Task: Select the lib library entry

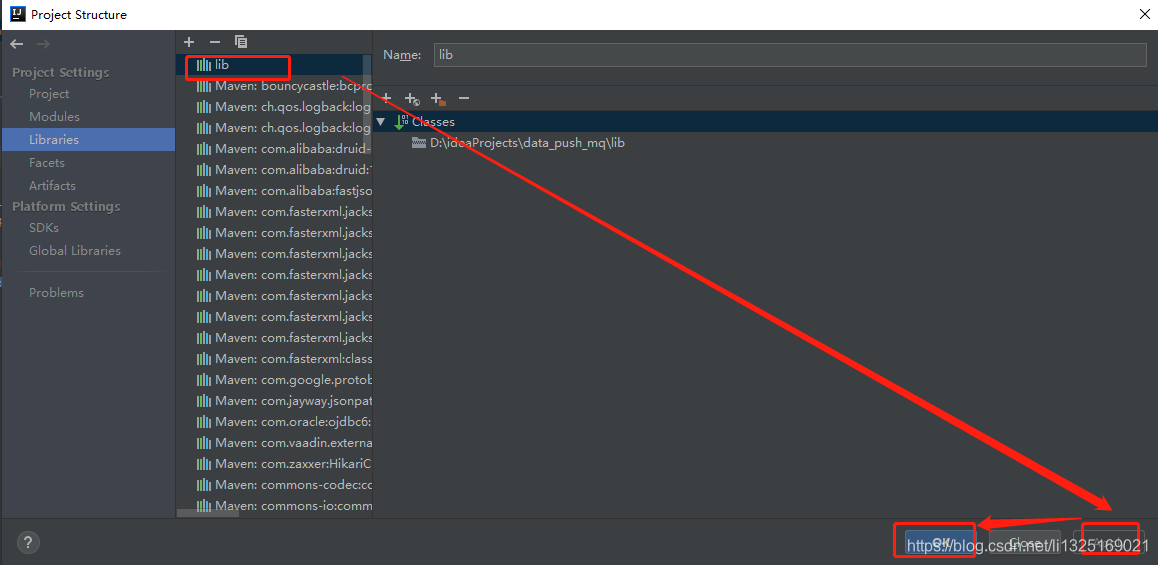Action: point(274,65)
